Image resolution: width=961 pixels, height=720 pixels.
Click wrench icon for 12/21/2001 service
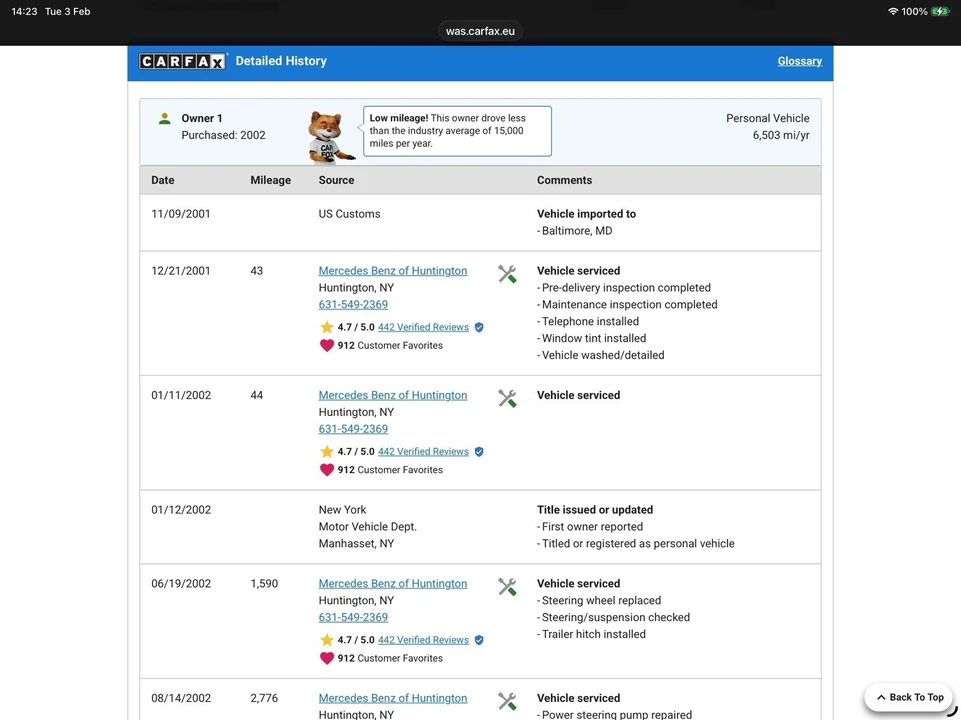507,274
